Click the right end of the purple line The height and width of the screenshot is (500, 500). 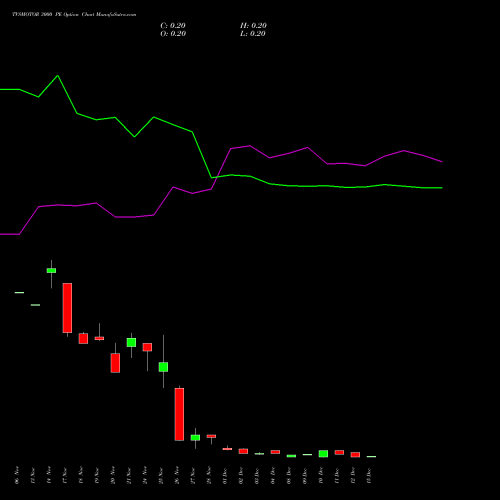pos(442,162)
